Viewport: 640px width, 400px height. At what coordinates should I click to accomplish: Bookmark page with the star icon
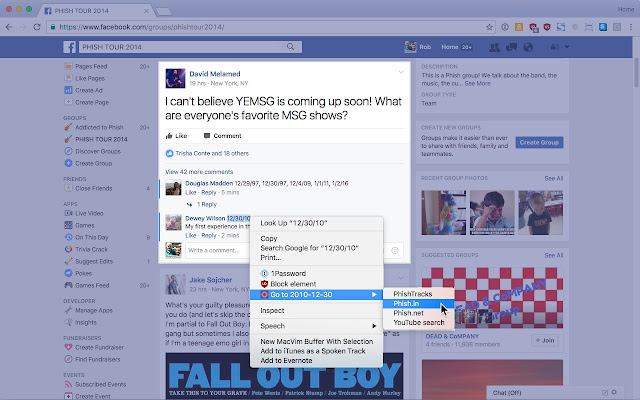click(489, 27)
